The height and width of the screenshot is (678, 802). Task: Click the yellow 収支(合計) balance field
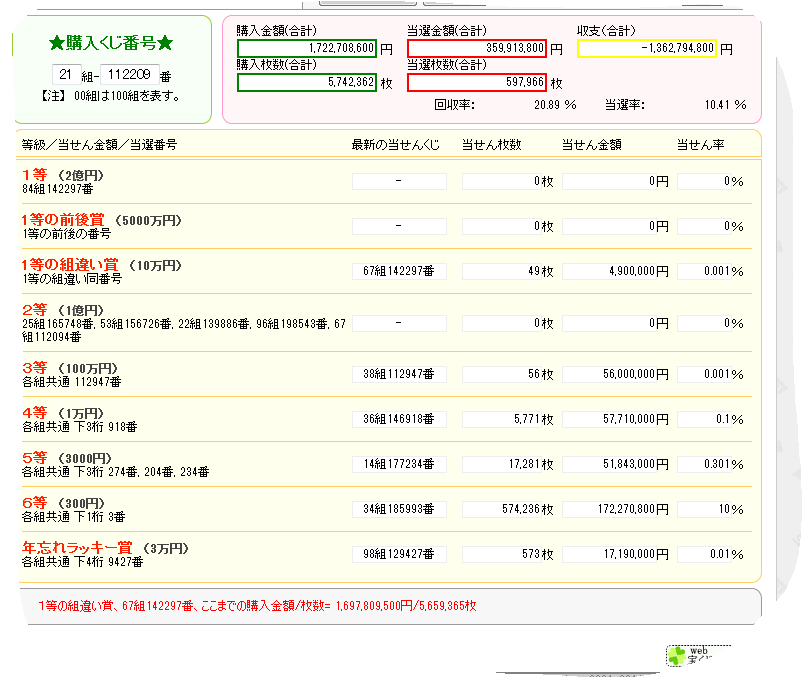coord(647,49)
